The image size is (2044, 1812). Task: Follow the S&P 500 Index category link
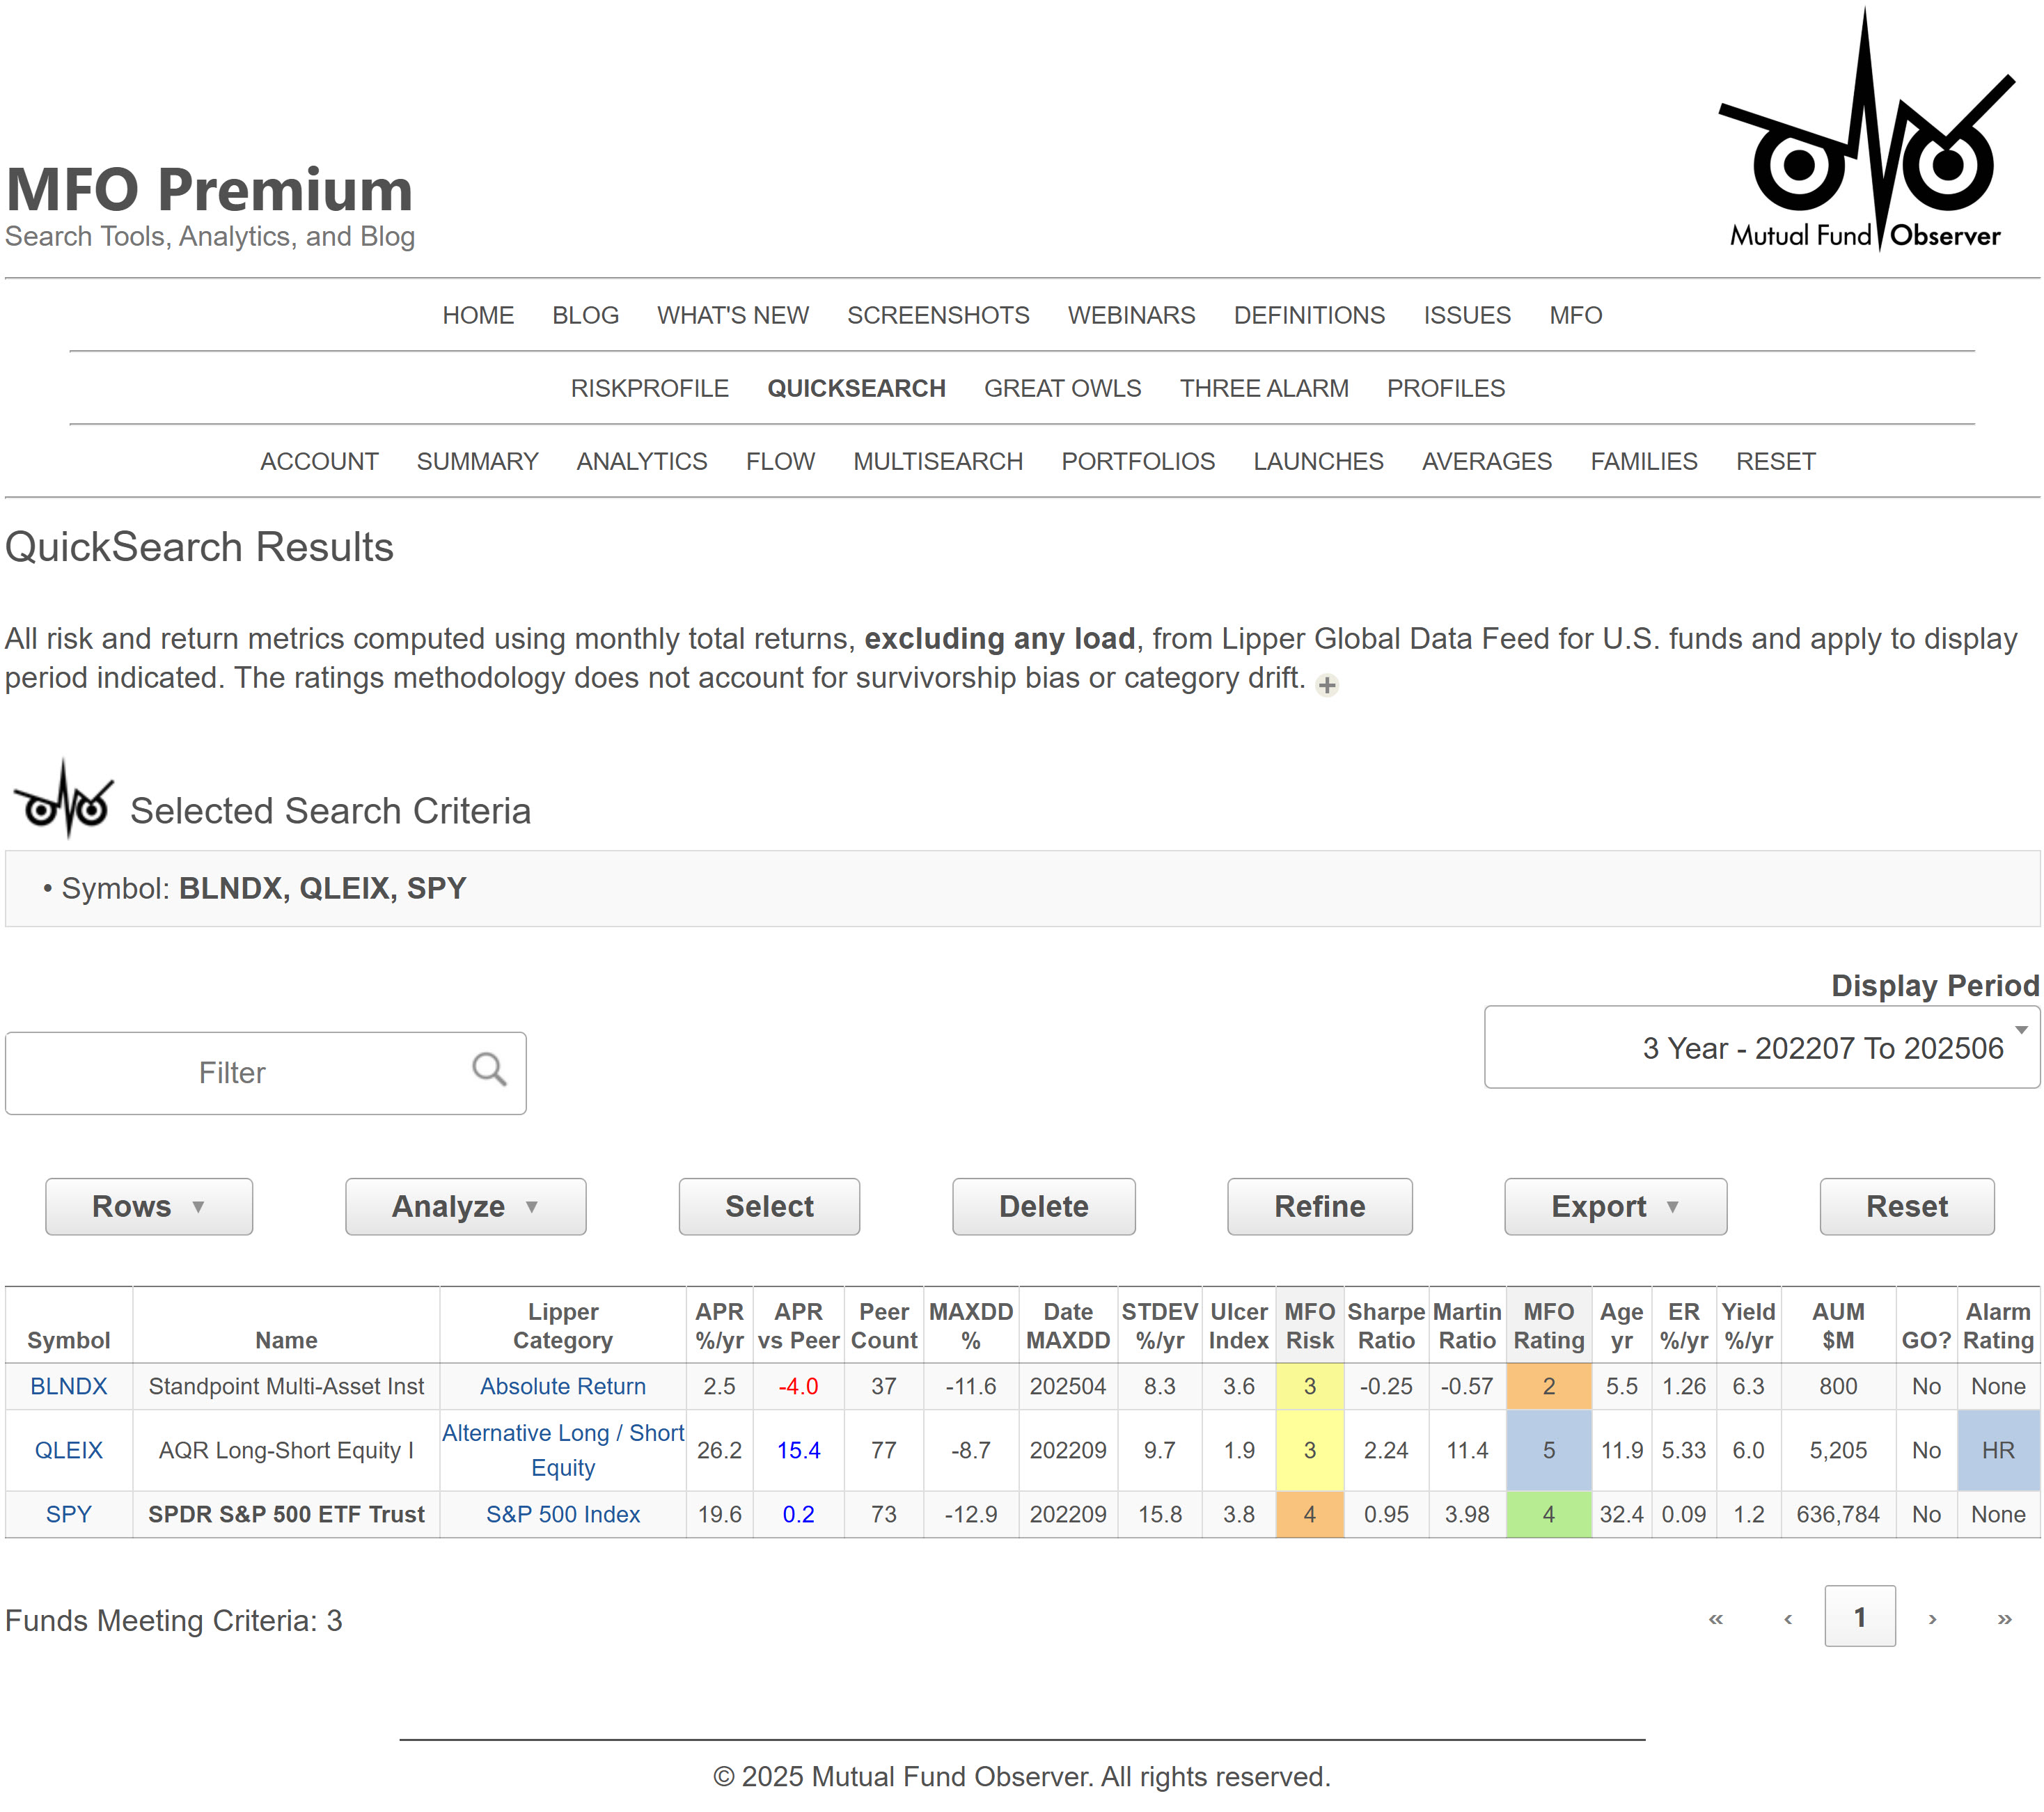pos(563,1514)
